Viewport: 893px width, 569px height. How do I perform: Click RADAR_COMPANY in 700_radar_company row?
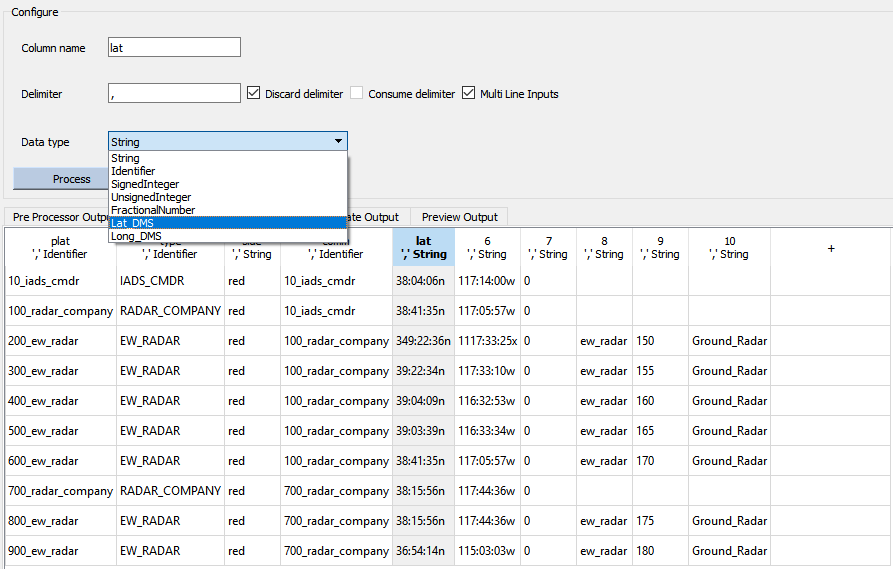click(x=170, y=491)
